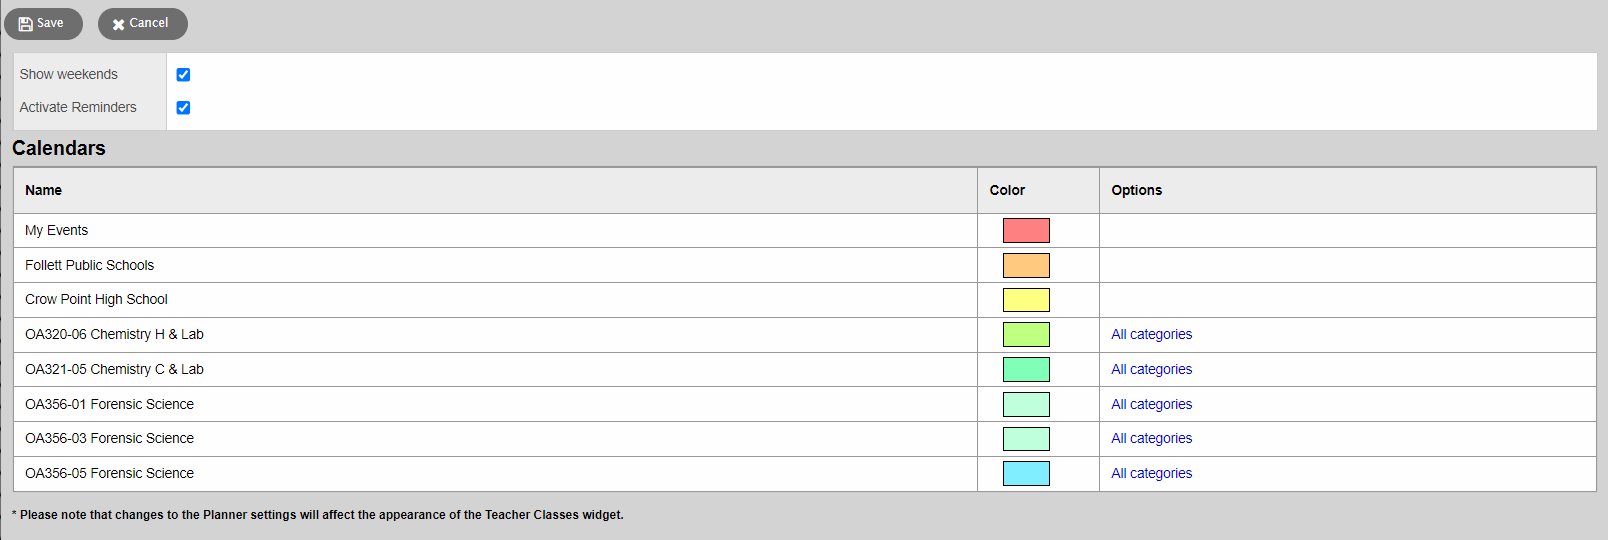
Task: Click the Options column header
Action: 1136,190
